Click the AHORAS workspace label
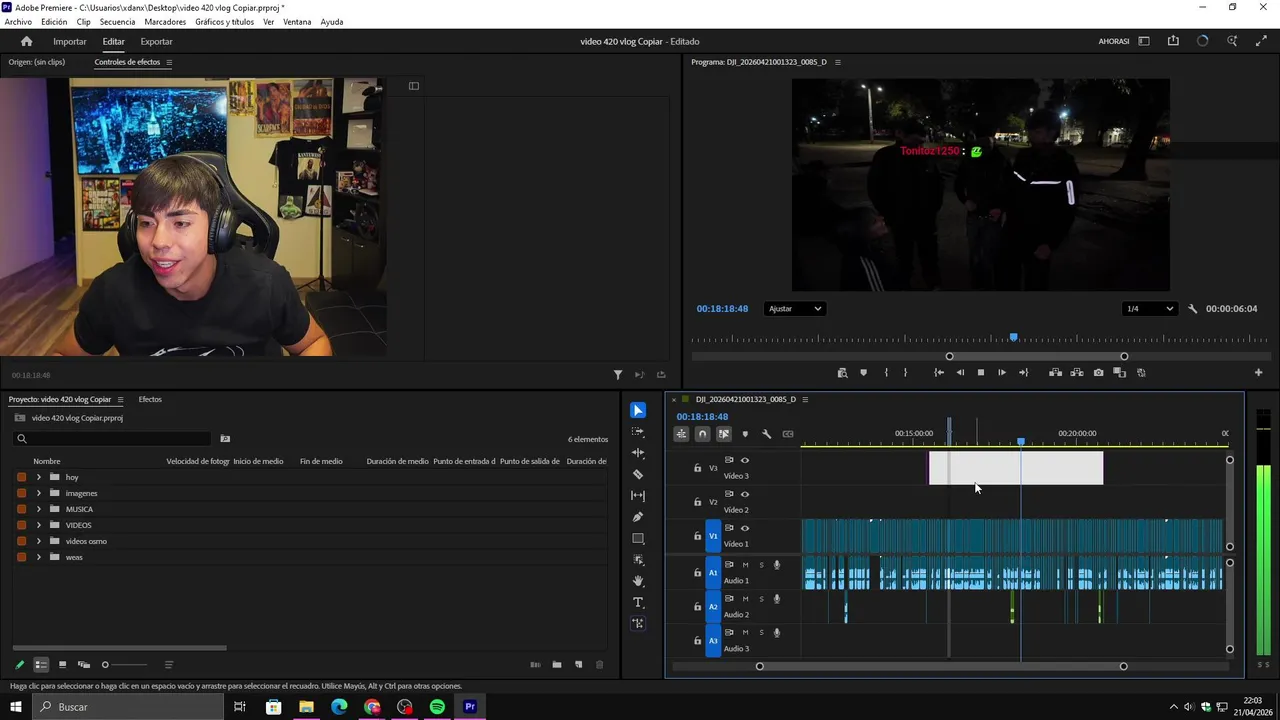The image size is (1280, 720). [1113, 42]
